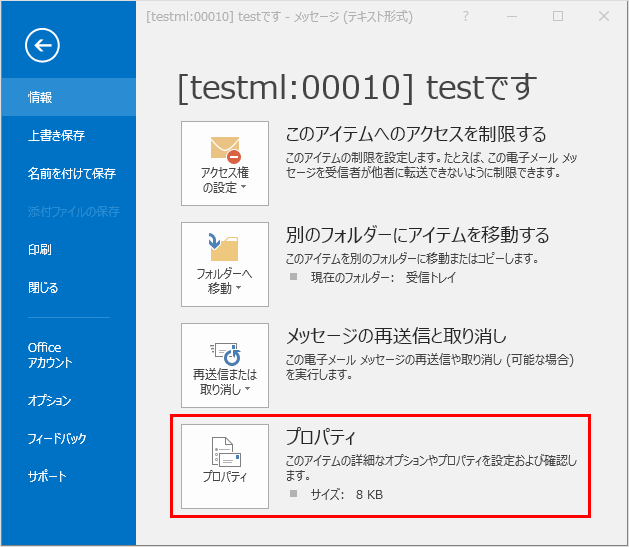The height and width of the screenshot is (547, 629).
Task: Select 情報 in the sidebar
Action: click(x=41, y=97)
